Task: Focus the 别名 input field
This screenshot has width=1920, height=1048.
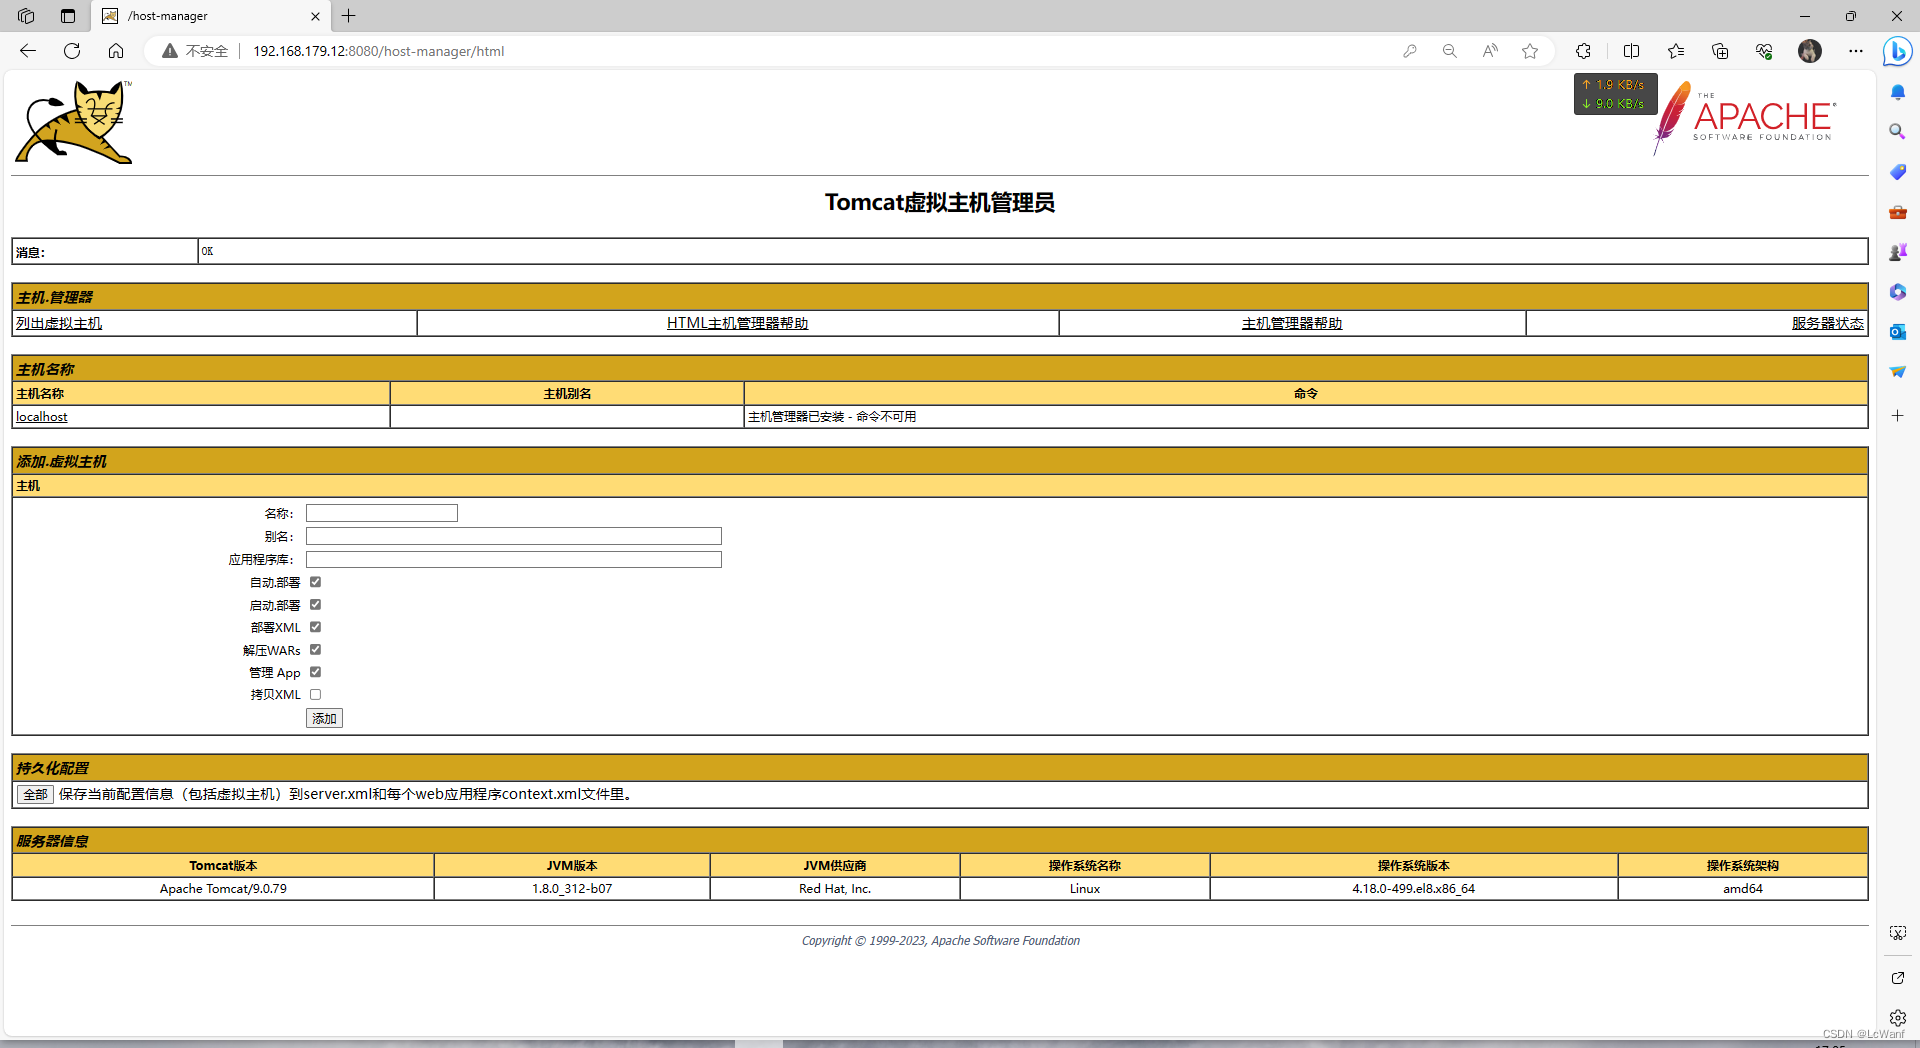Action: [514, 536]
